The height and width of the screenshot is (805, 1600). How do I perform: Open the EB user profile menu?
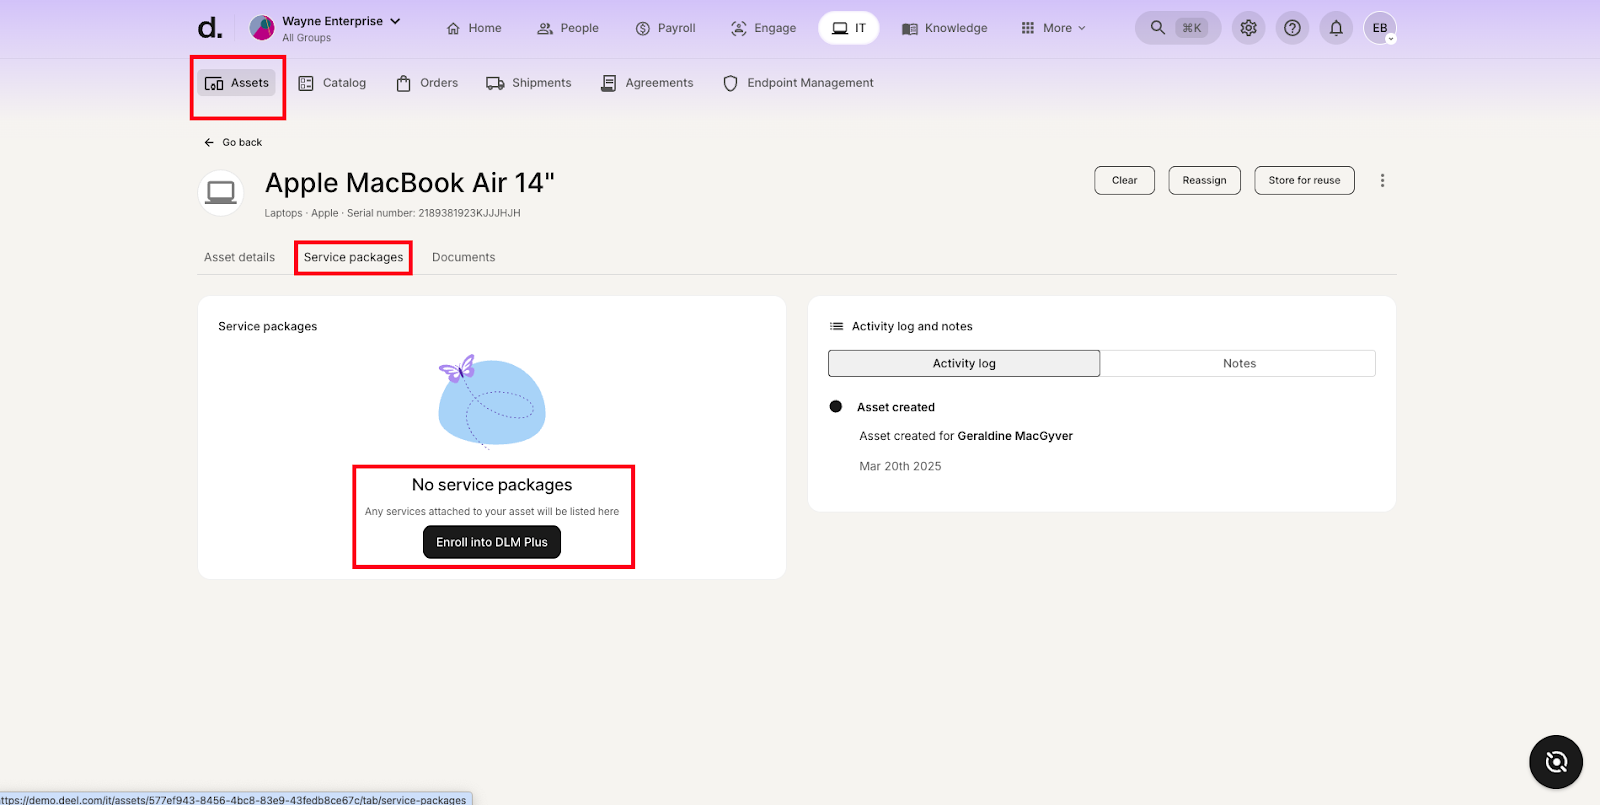1380,28
